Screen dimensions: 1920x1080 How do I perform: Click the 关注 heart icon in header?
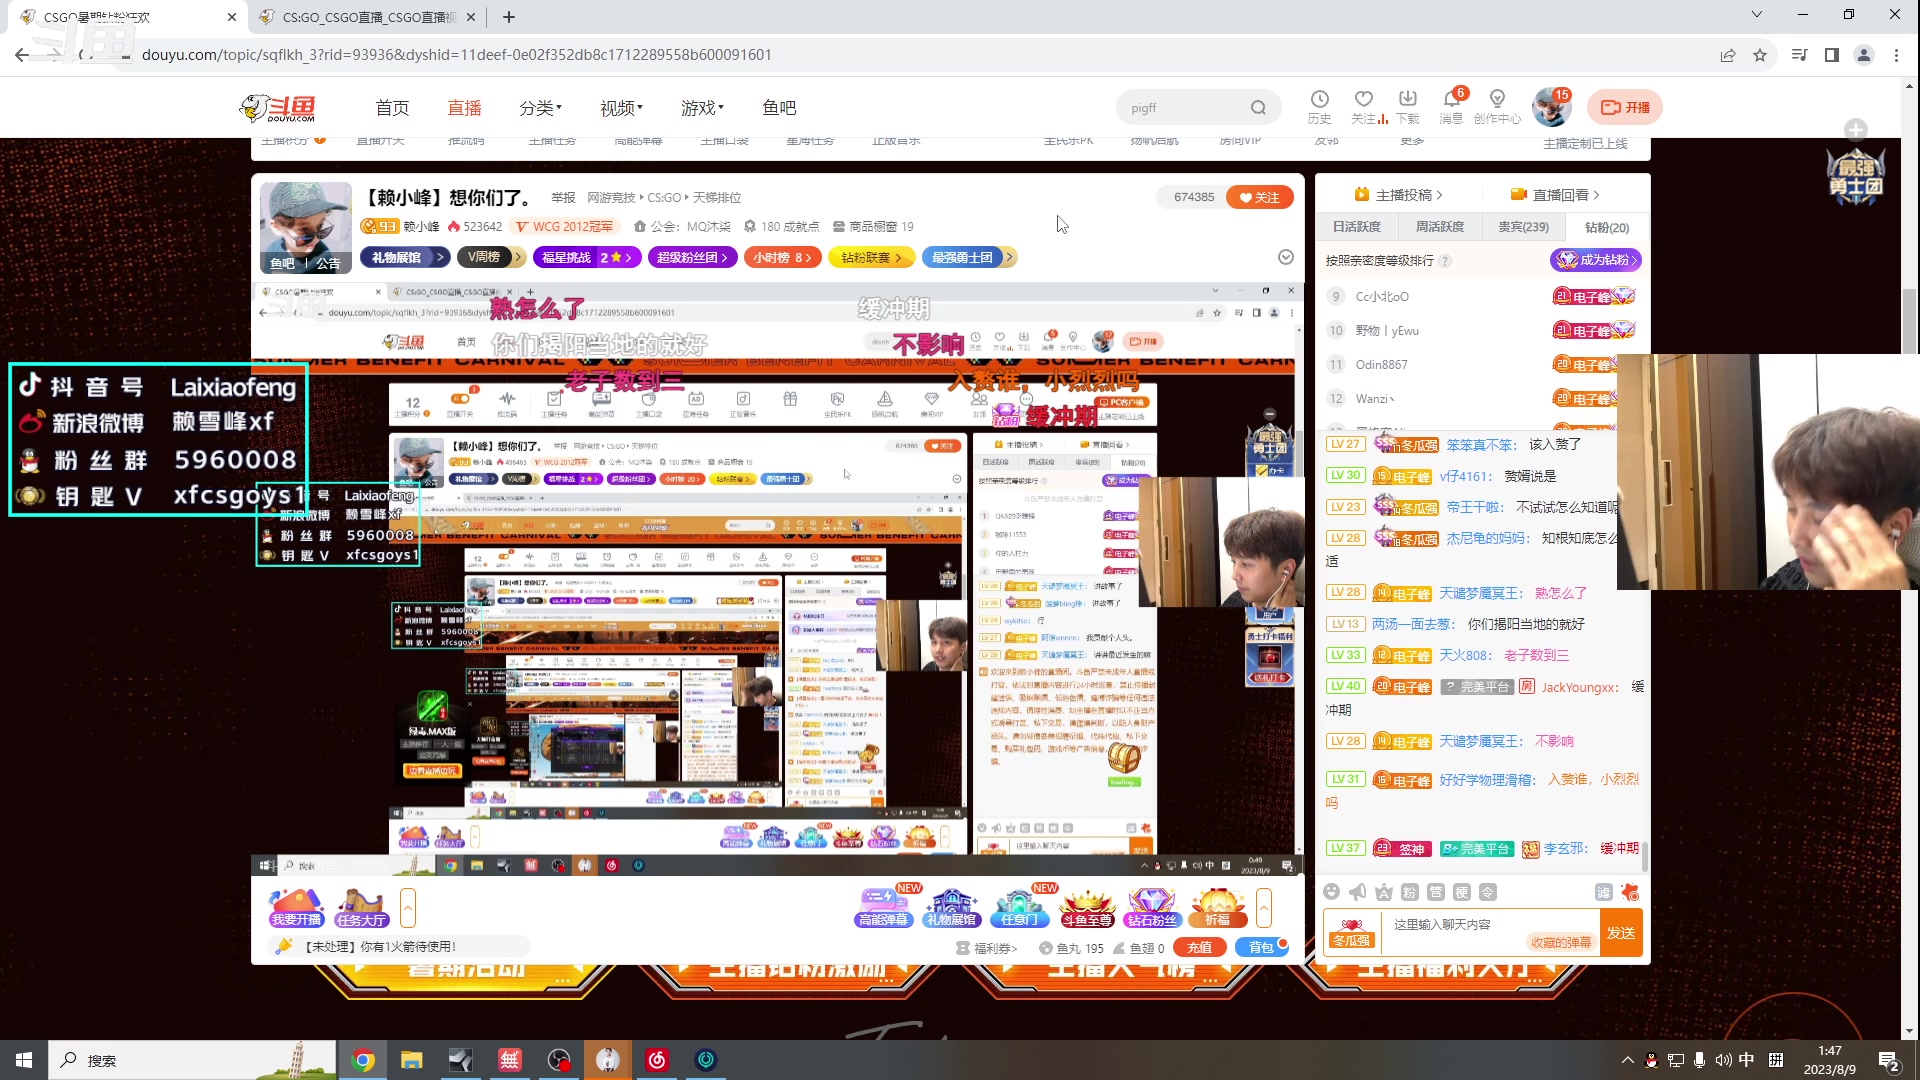click(x=1364, y=106)
